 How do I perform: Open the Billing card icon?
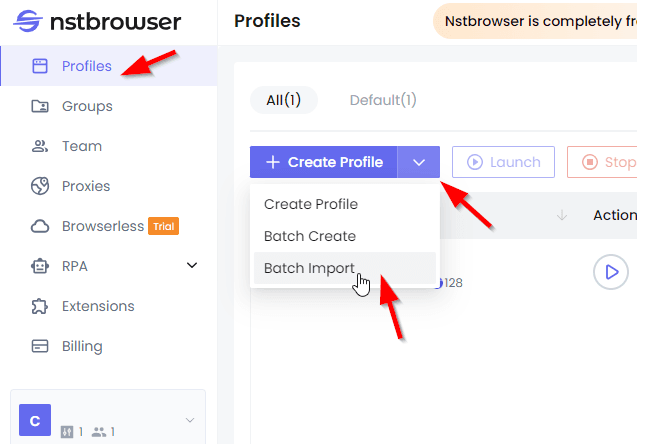pyautogui.click(x=40, y=346)
